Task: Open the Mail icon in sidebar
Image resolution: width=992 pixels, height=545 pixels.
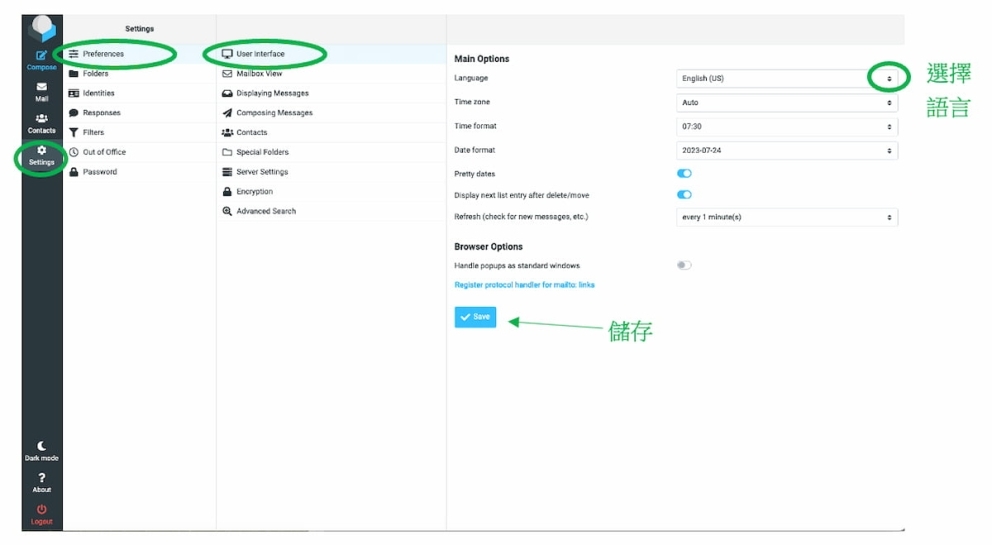Action: pyautogui.click(x=41, y=91)
